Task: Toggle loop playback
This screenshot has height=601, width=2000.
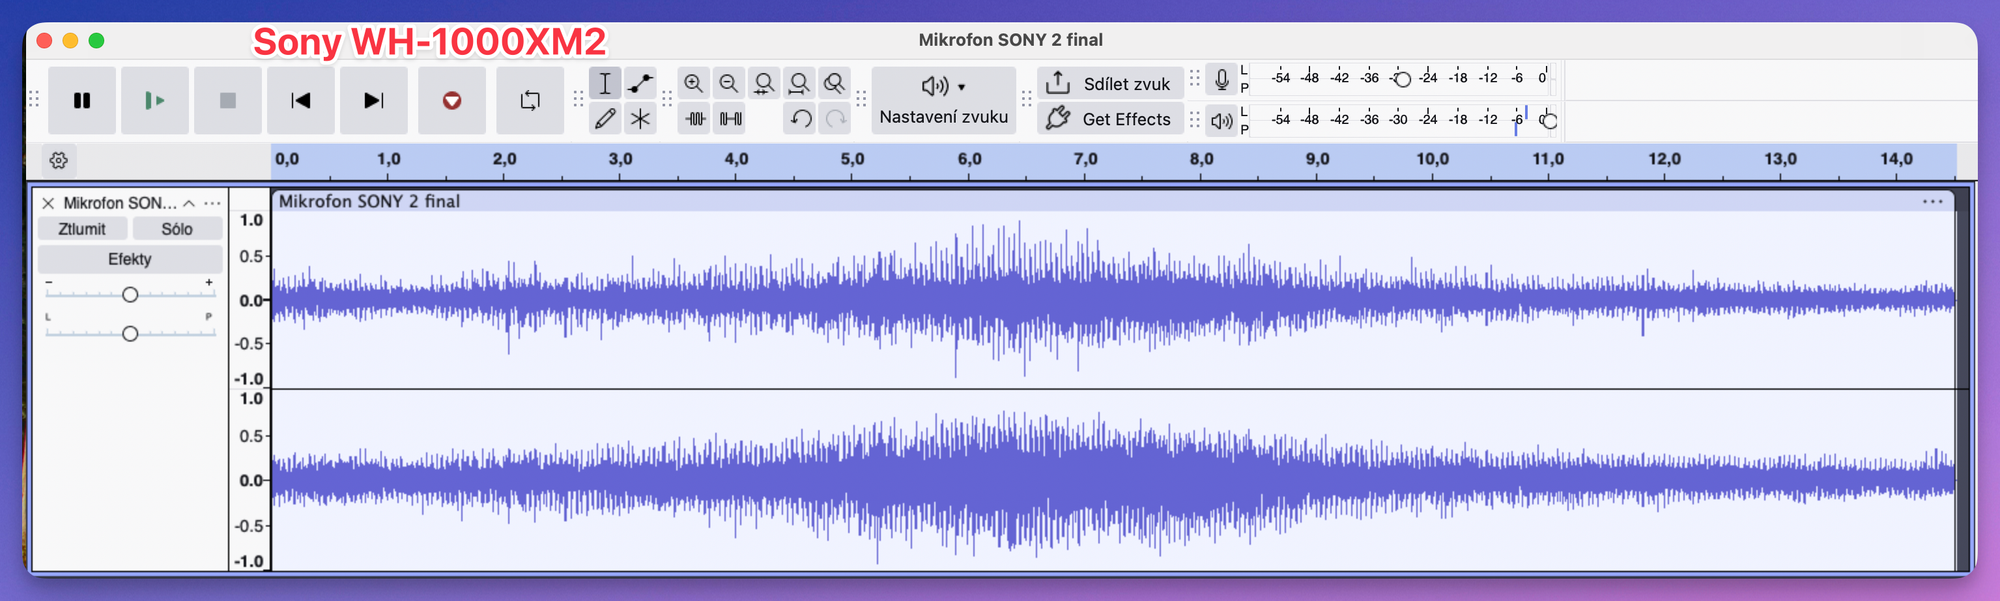Action: 530,100
